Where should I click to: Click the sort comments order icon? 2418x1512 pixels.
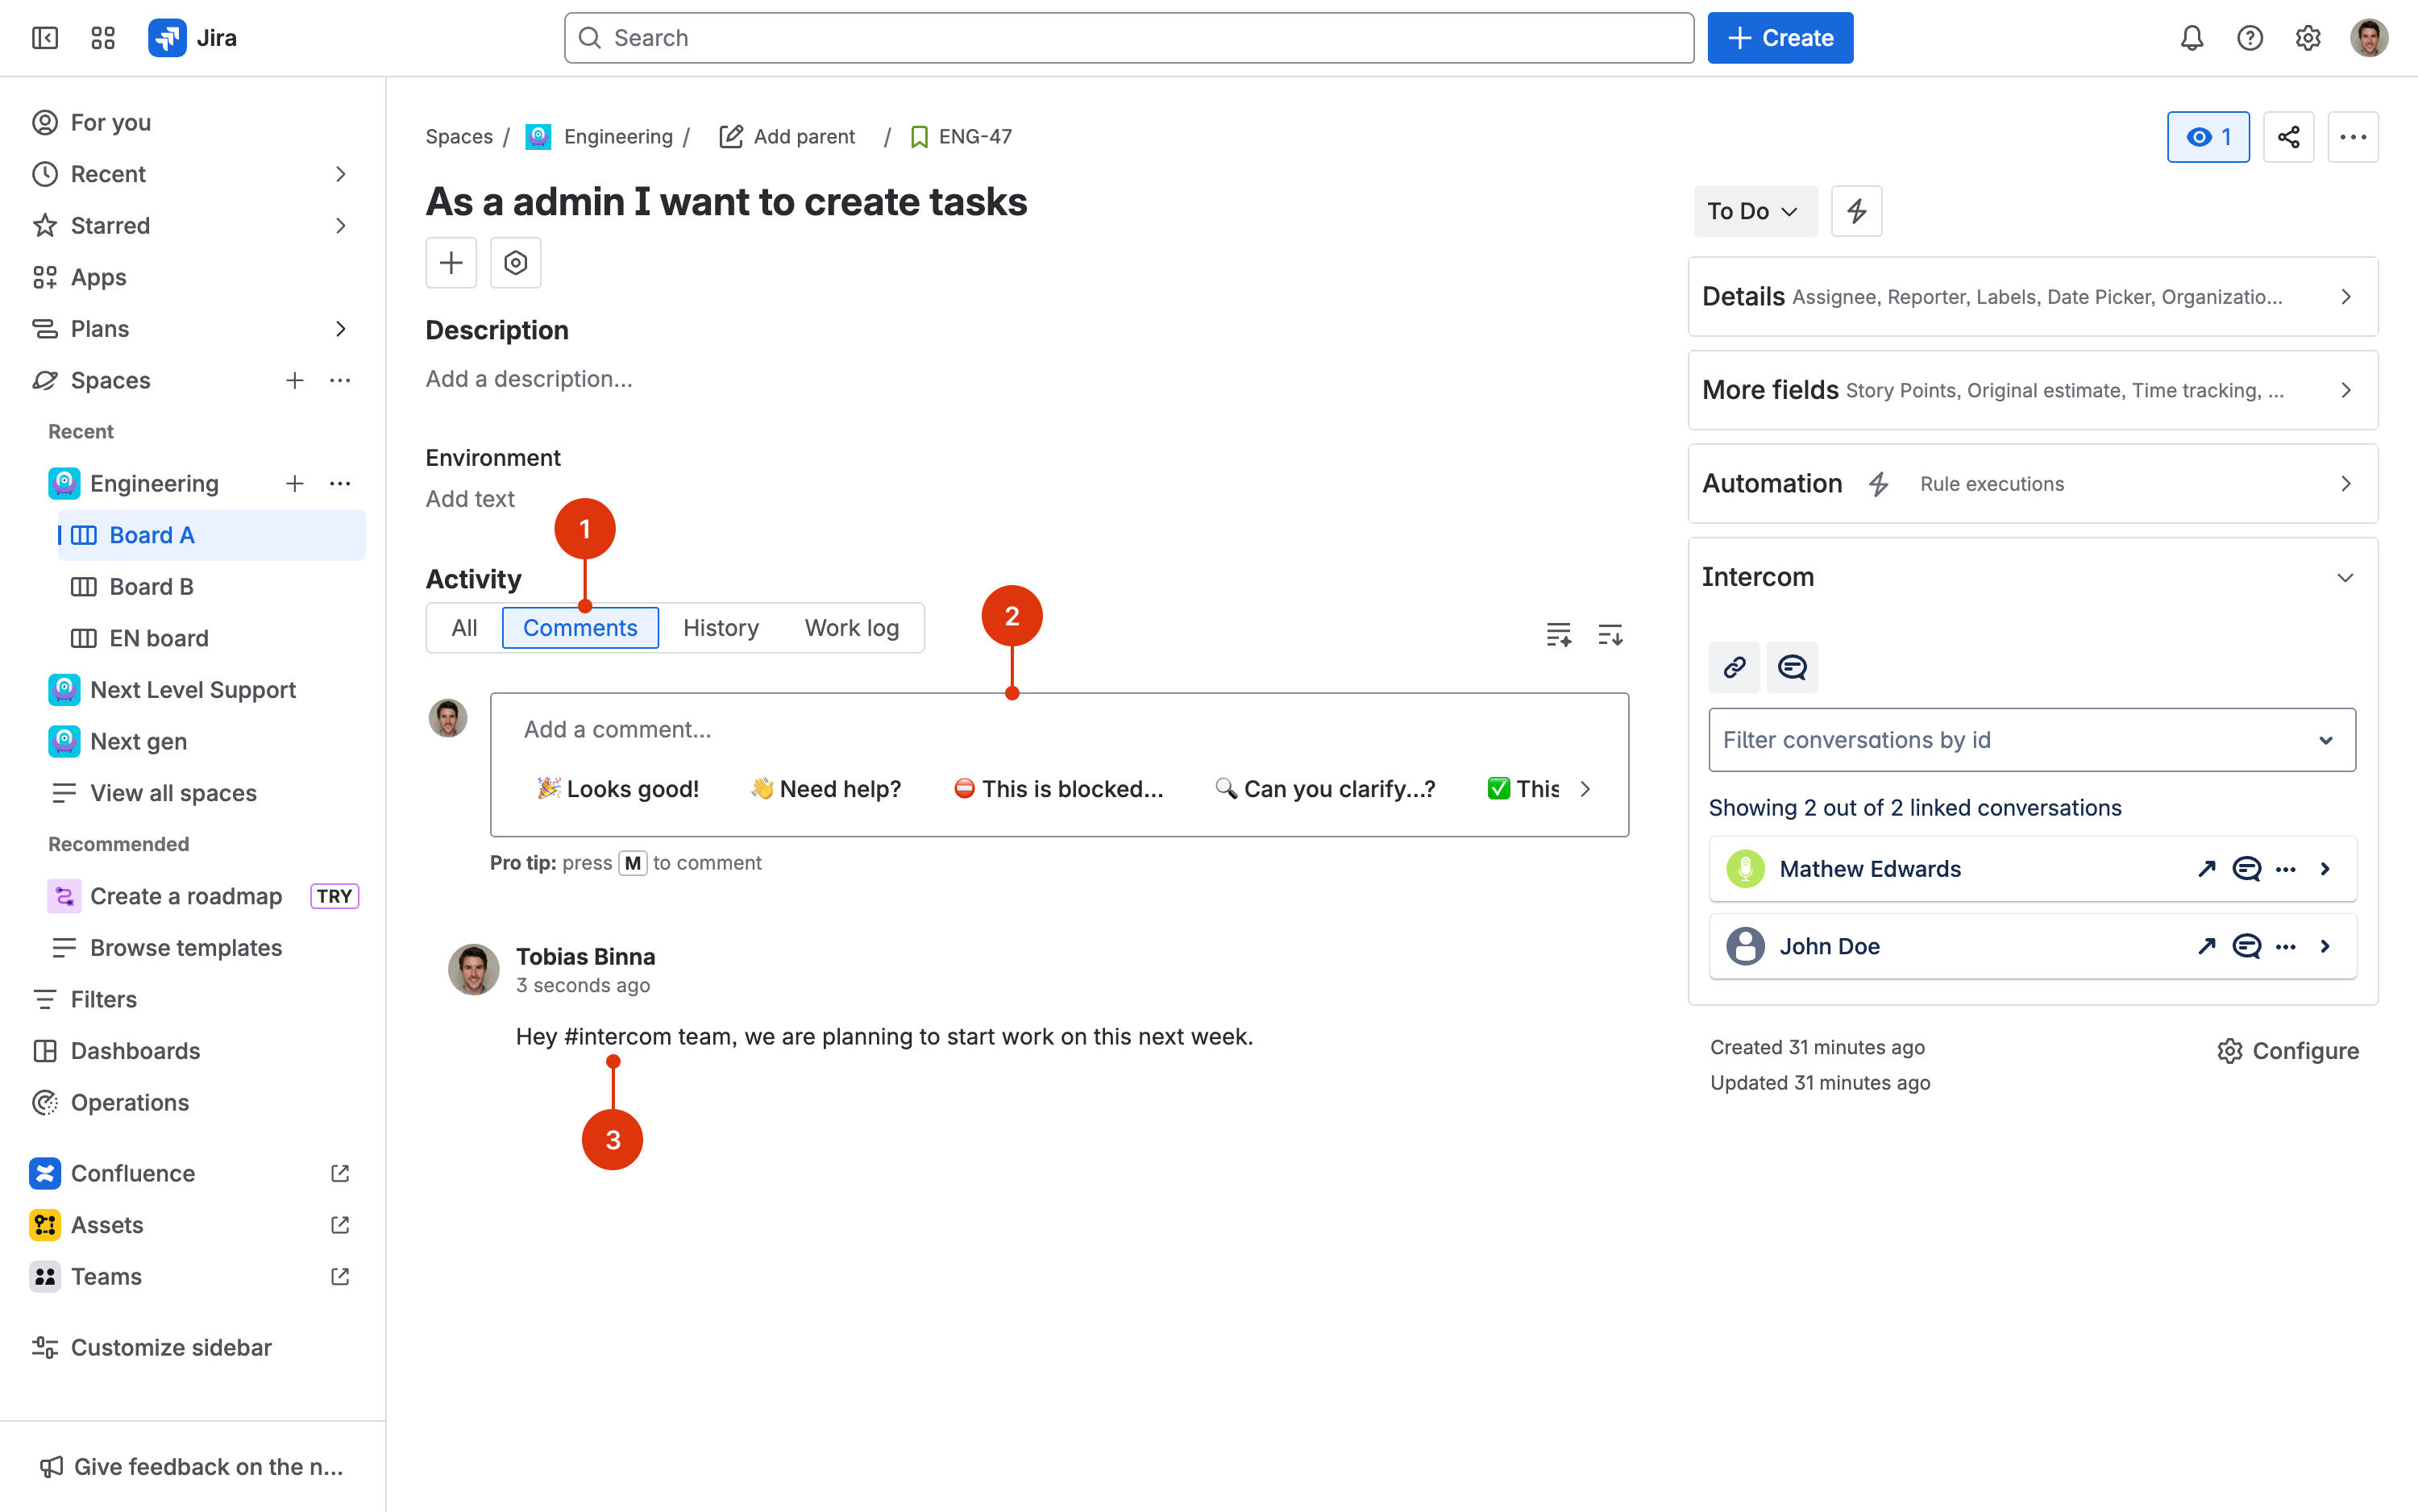(x=1610, y=634)
